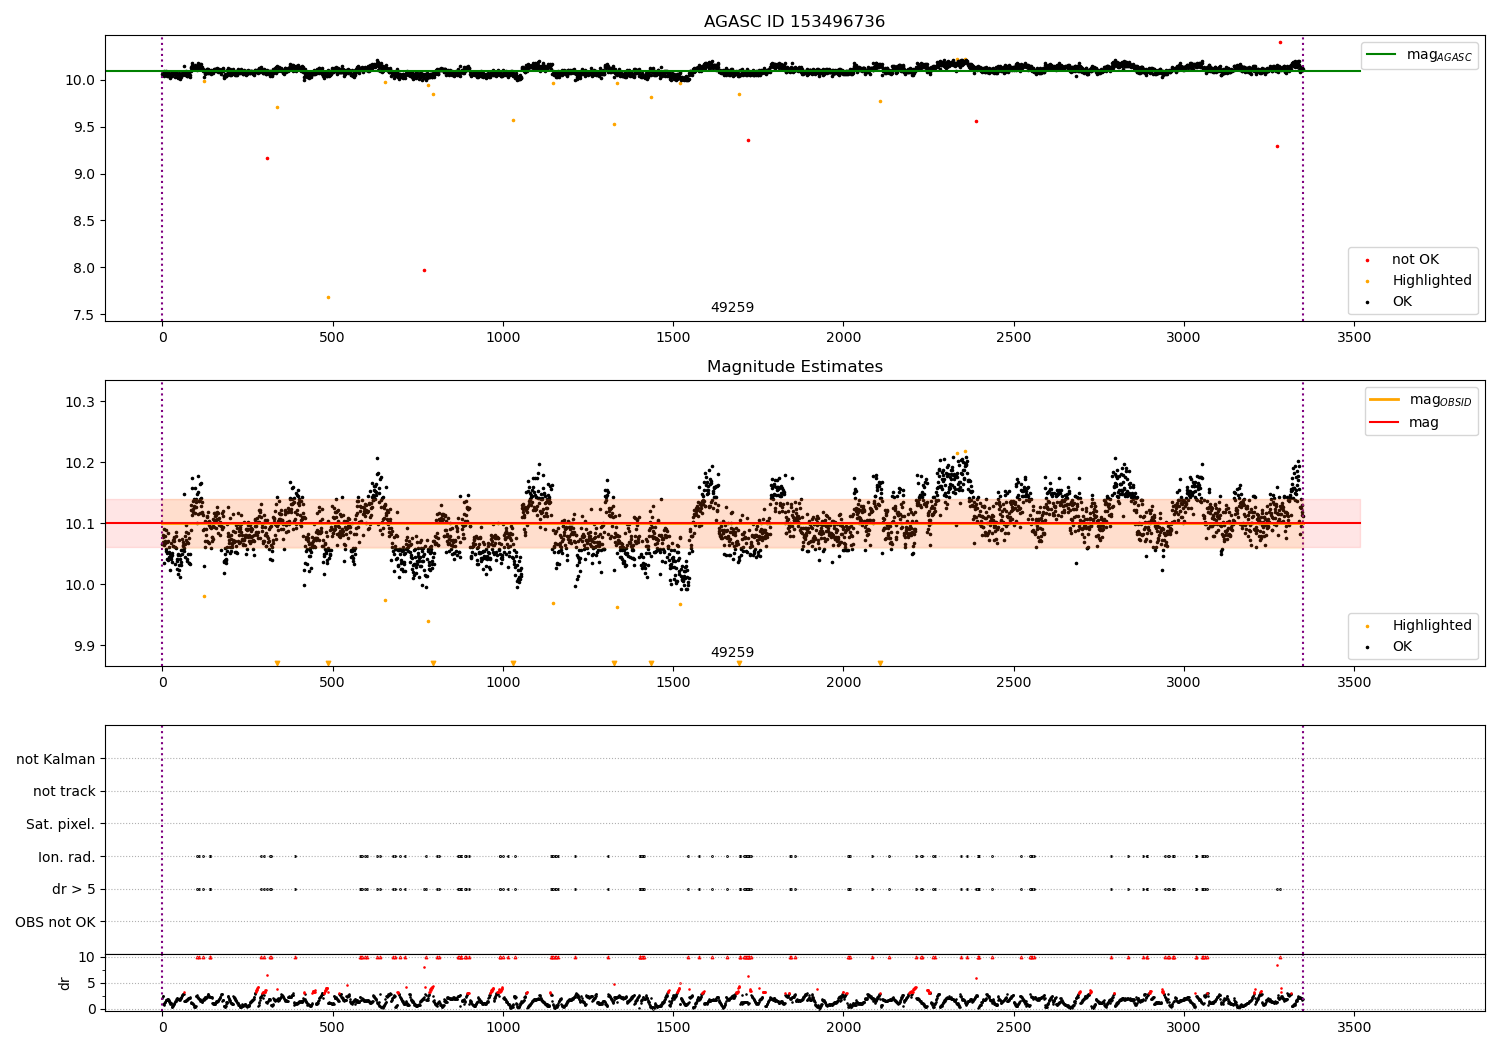Click the y-axis tick '9.9' in middle plot
Screen dimensions: 1500x1050
tap(86, 646)
